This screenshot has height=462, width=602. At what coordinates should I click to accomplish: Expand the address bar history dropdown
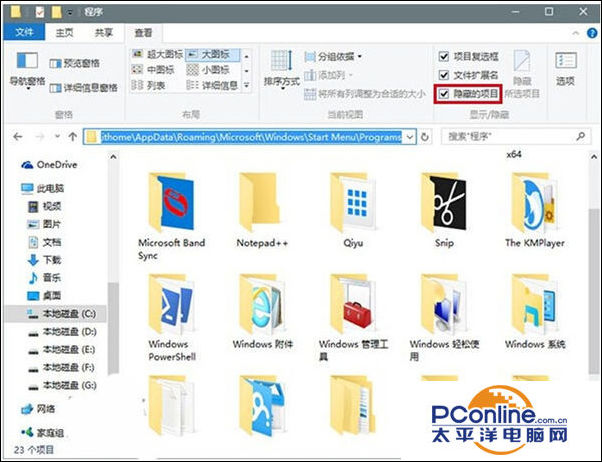click(x=410, y=137)
